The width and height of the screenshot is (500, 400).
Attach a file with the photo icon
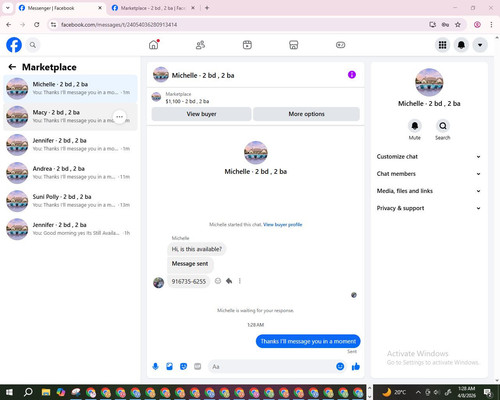pyautogui.click(x=169, y=367)
